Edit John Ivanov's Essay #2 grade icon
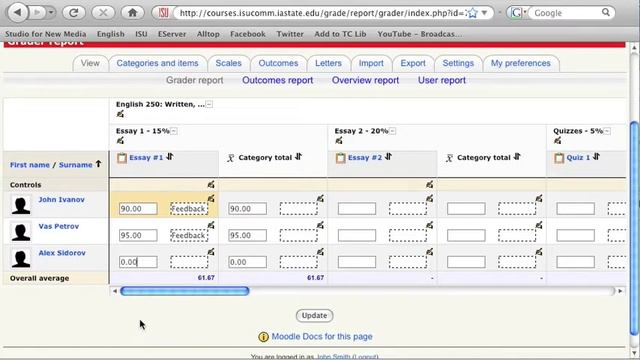This screenshot has width=640, height=360. point(429,198)
